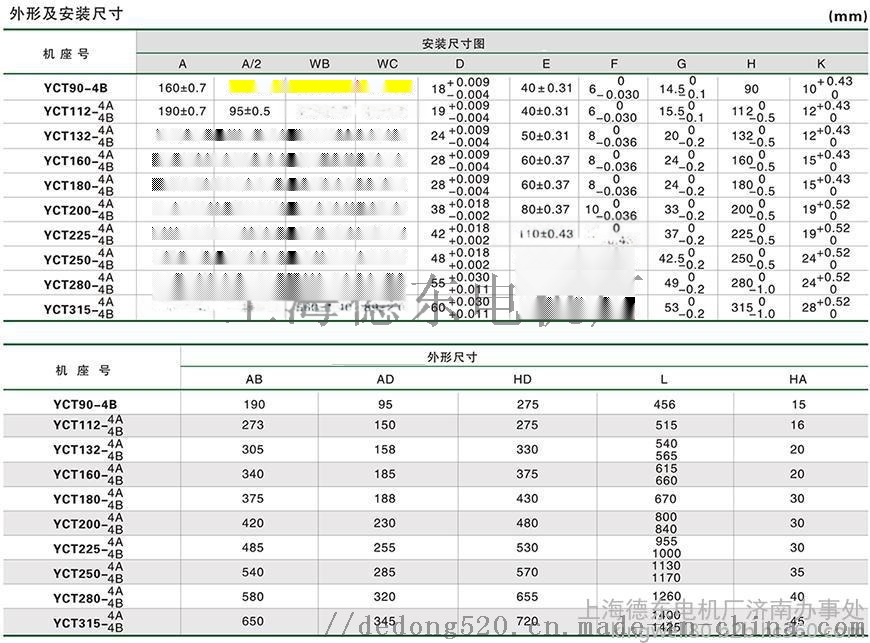Click the L column header
The width and height of the screenshot is (870, 643).
coord(664,379)
